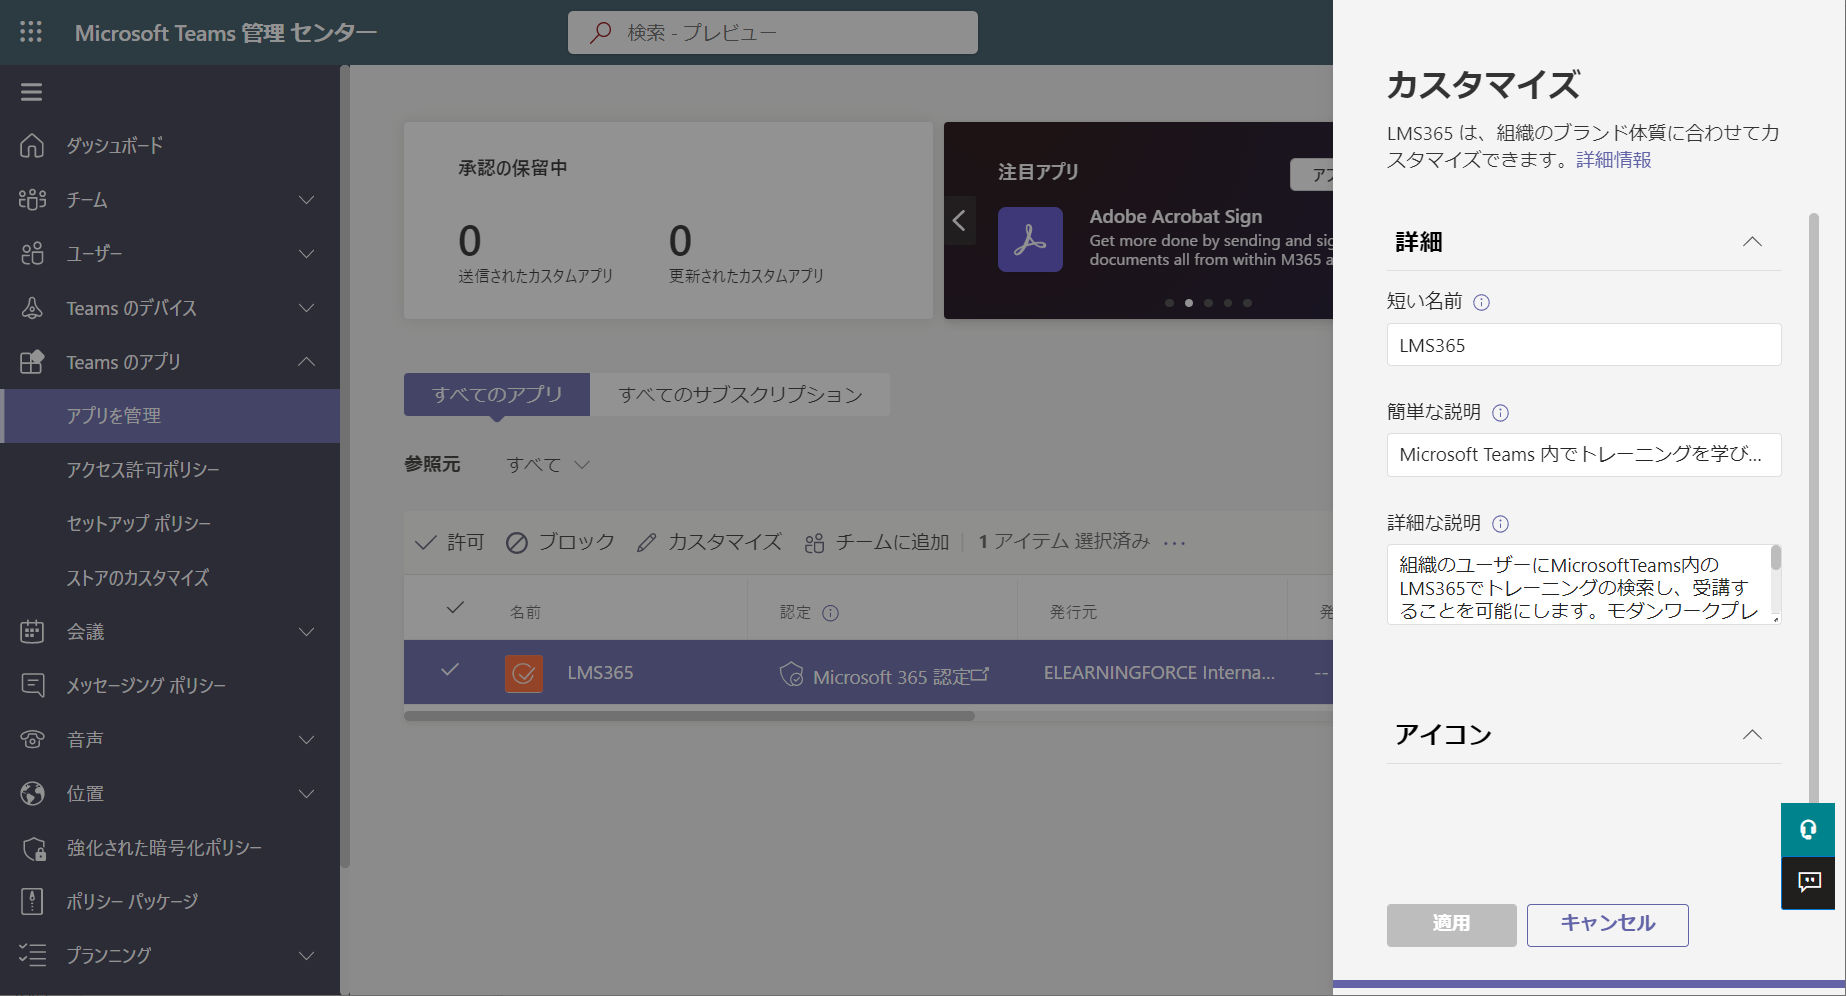Click the ブロック toolbar button
1846x996 pixels.
pyautogui.click(x=560, y=542)
